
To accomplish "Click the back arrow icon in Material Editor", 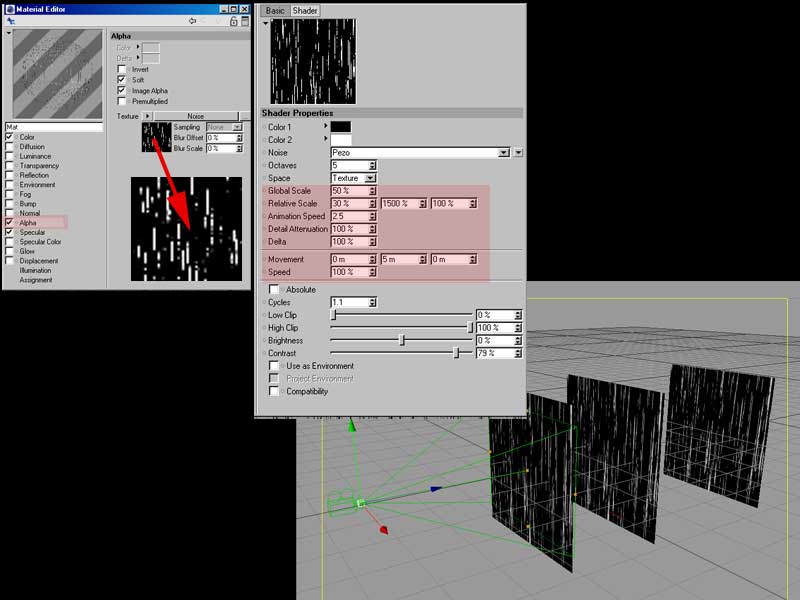I will [192, 21].
